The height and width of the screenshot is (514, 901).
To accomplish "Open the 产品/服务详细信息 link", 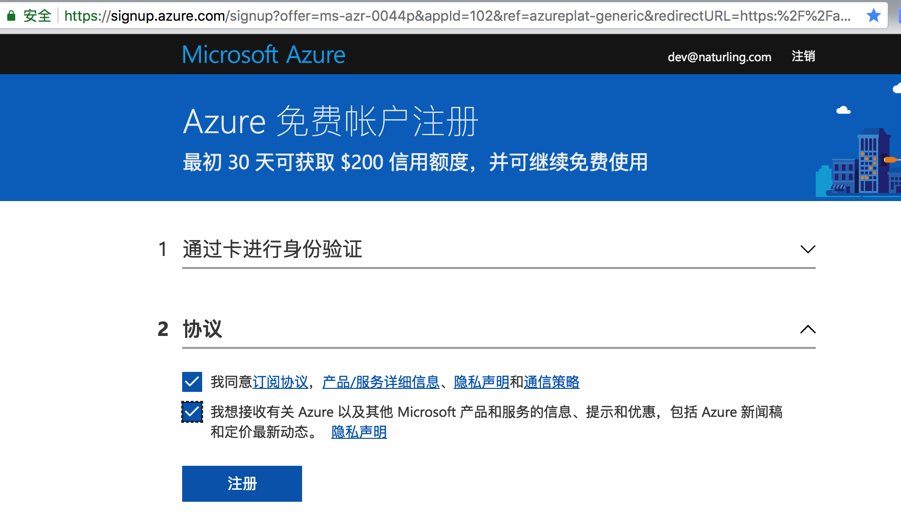I will [380, 382].
